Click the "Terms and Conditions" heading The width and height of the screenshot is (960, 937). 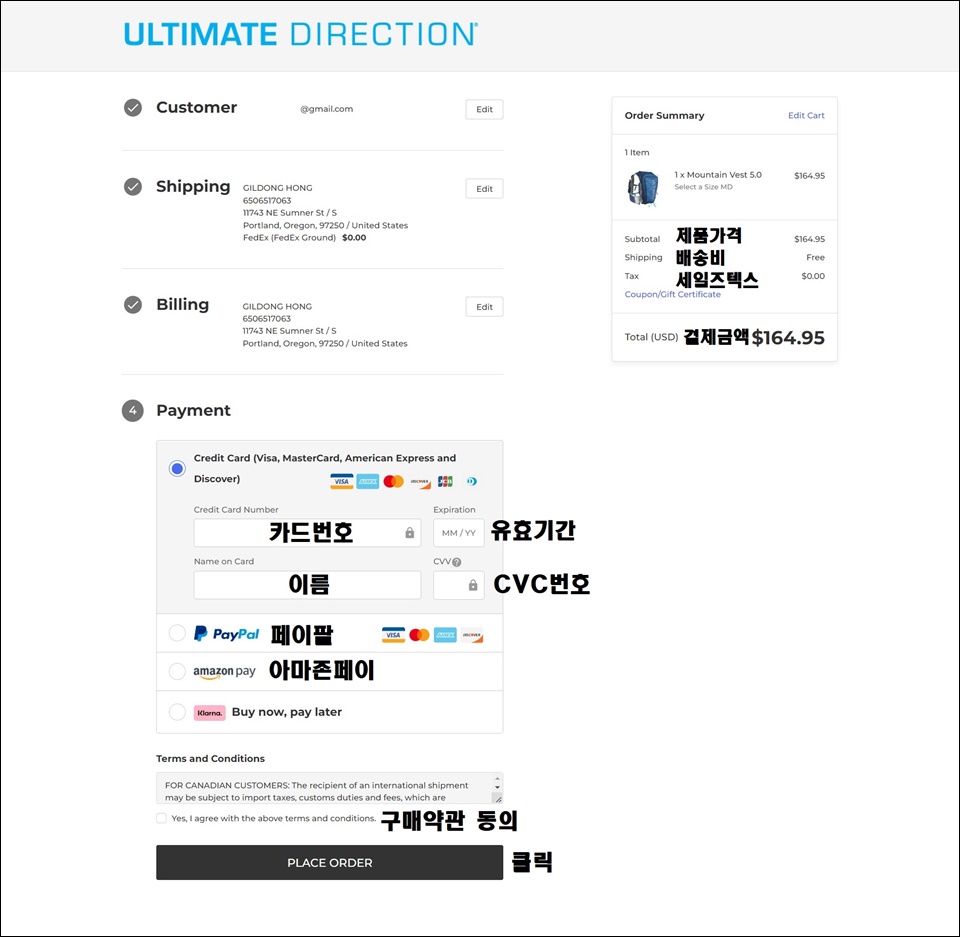(x=211, y=758)
